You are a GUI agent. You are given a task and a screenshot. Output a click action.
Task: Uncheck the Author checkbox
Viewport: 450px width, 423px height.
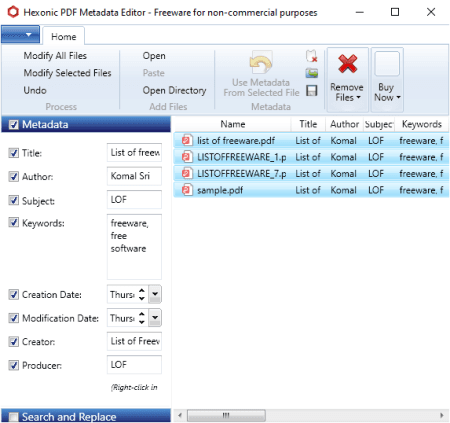13,176
